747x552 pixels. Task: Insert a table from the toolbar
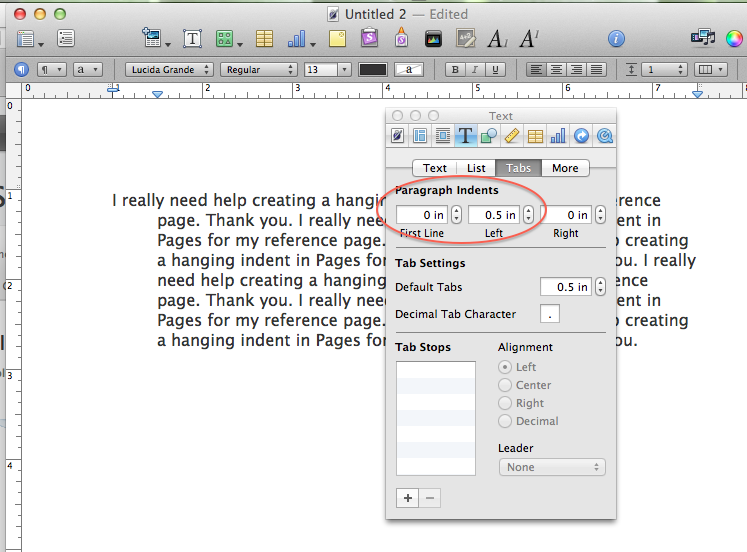(264, 39)
